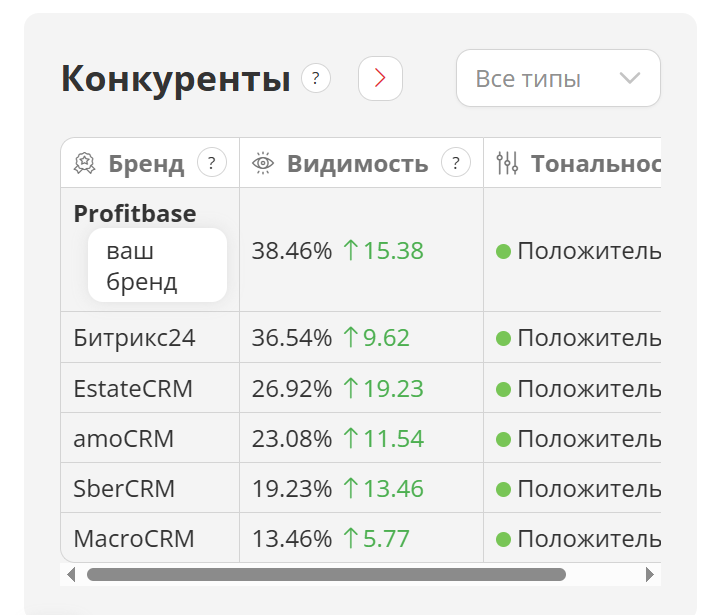Sort by the Видимость column header

click(x=357, y=164)
